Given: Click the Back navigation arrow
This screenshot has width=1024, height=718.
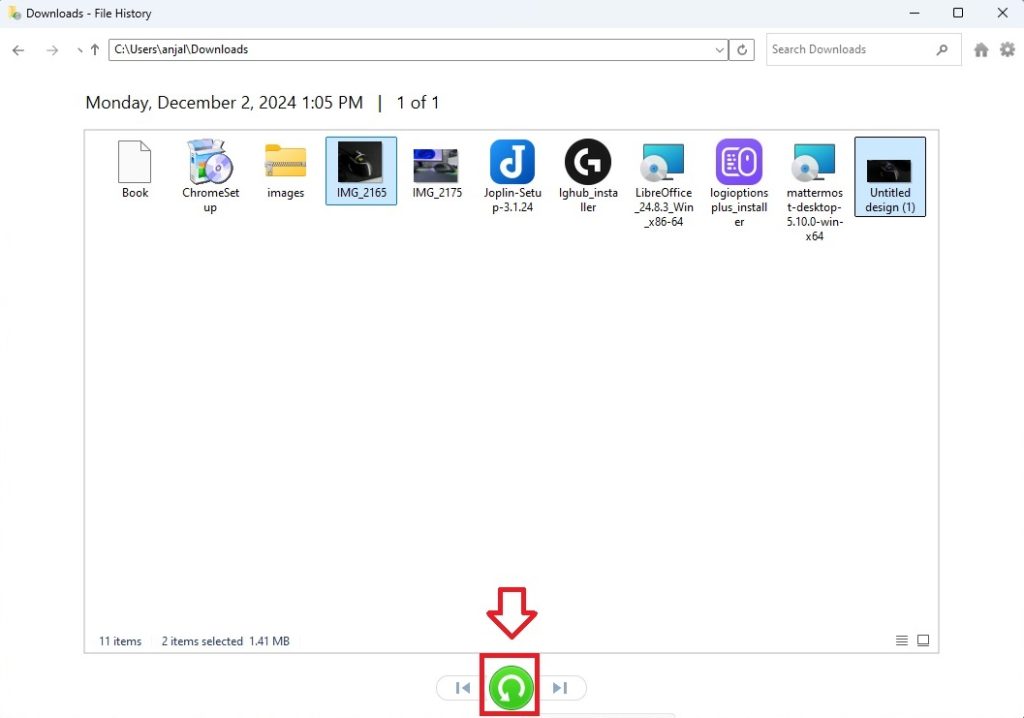Looking at the screenshot, I should pos(18,50).
